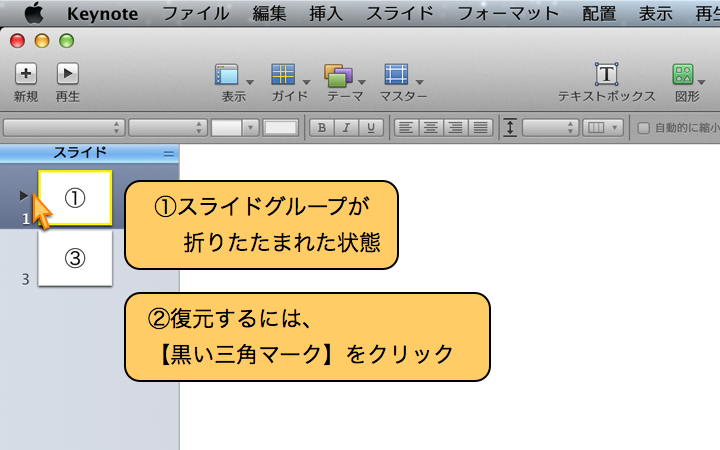The image size is (720, 450).
Task: Open the columns layout dropdown
Action: click(602, 128)
